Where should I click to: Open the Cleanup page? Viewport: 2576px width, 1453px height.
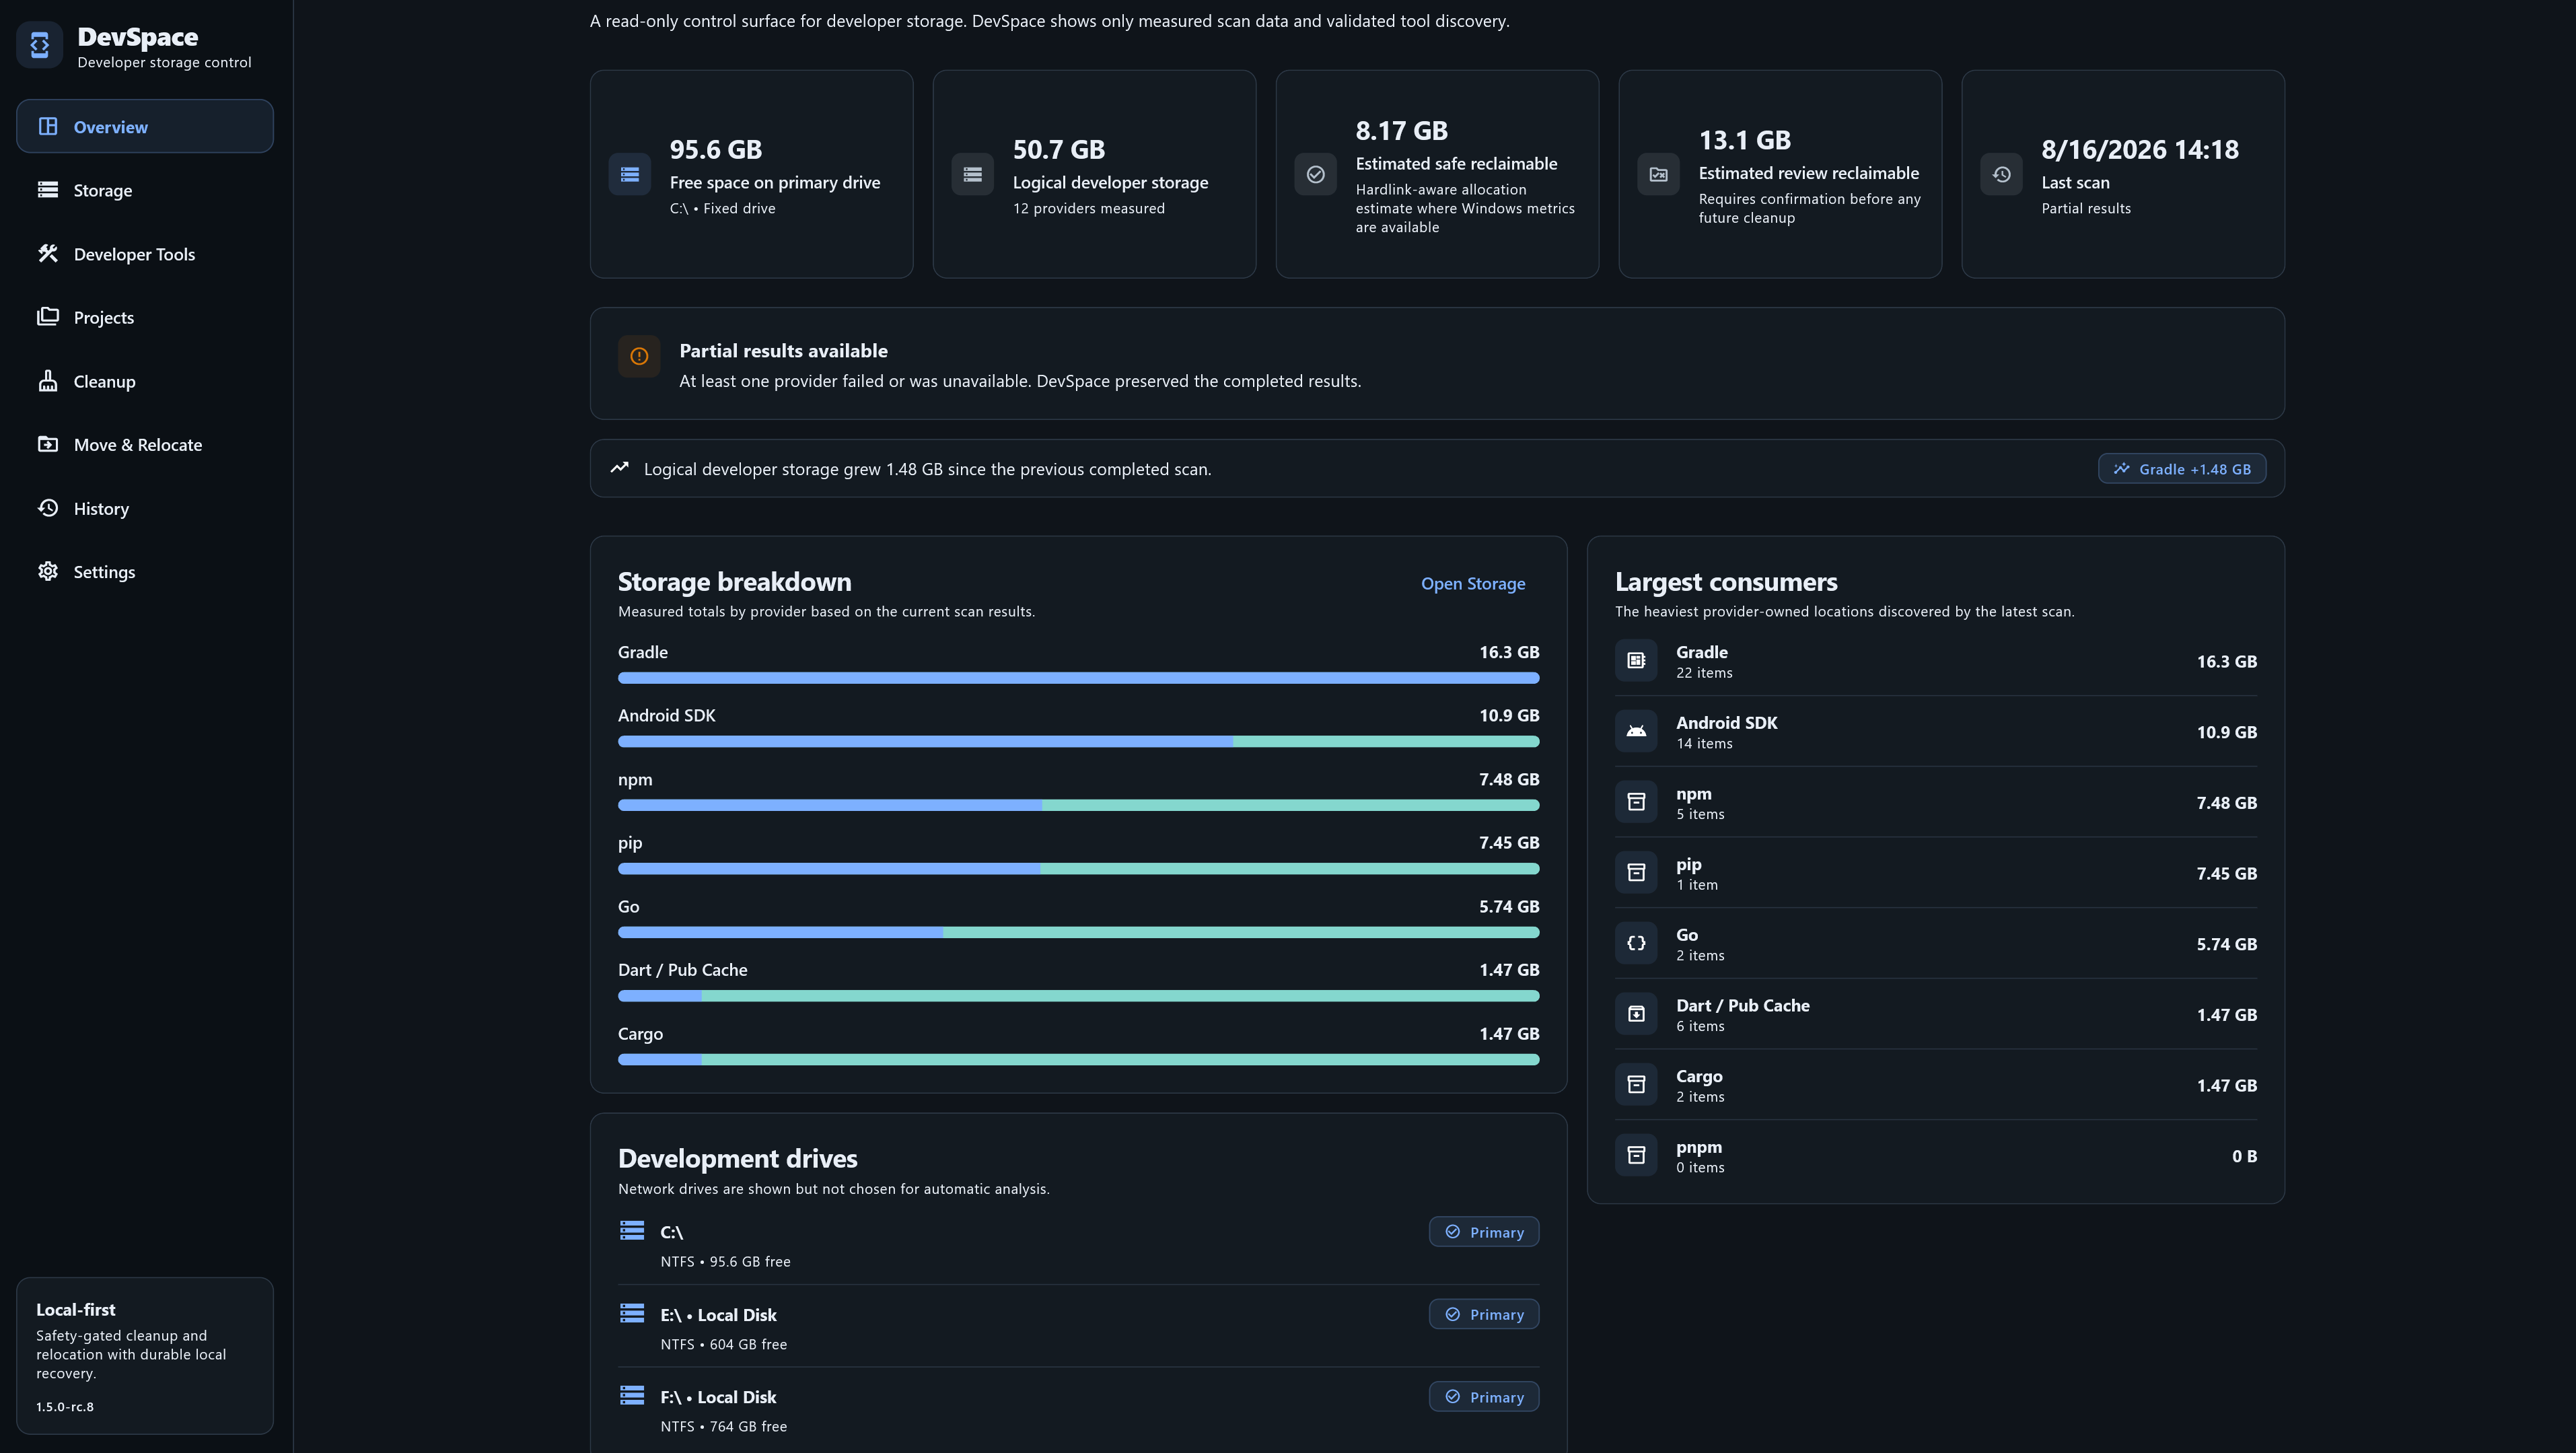click(145, 381)
